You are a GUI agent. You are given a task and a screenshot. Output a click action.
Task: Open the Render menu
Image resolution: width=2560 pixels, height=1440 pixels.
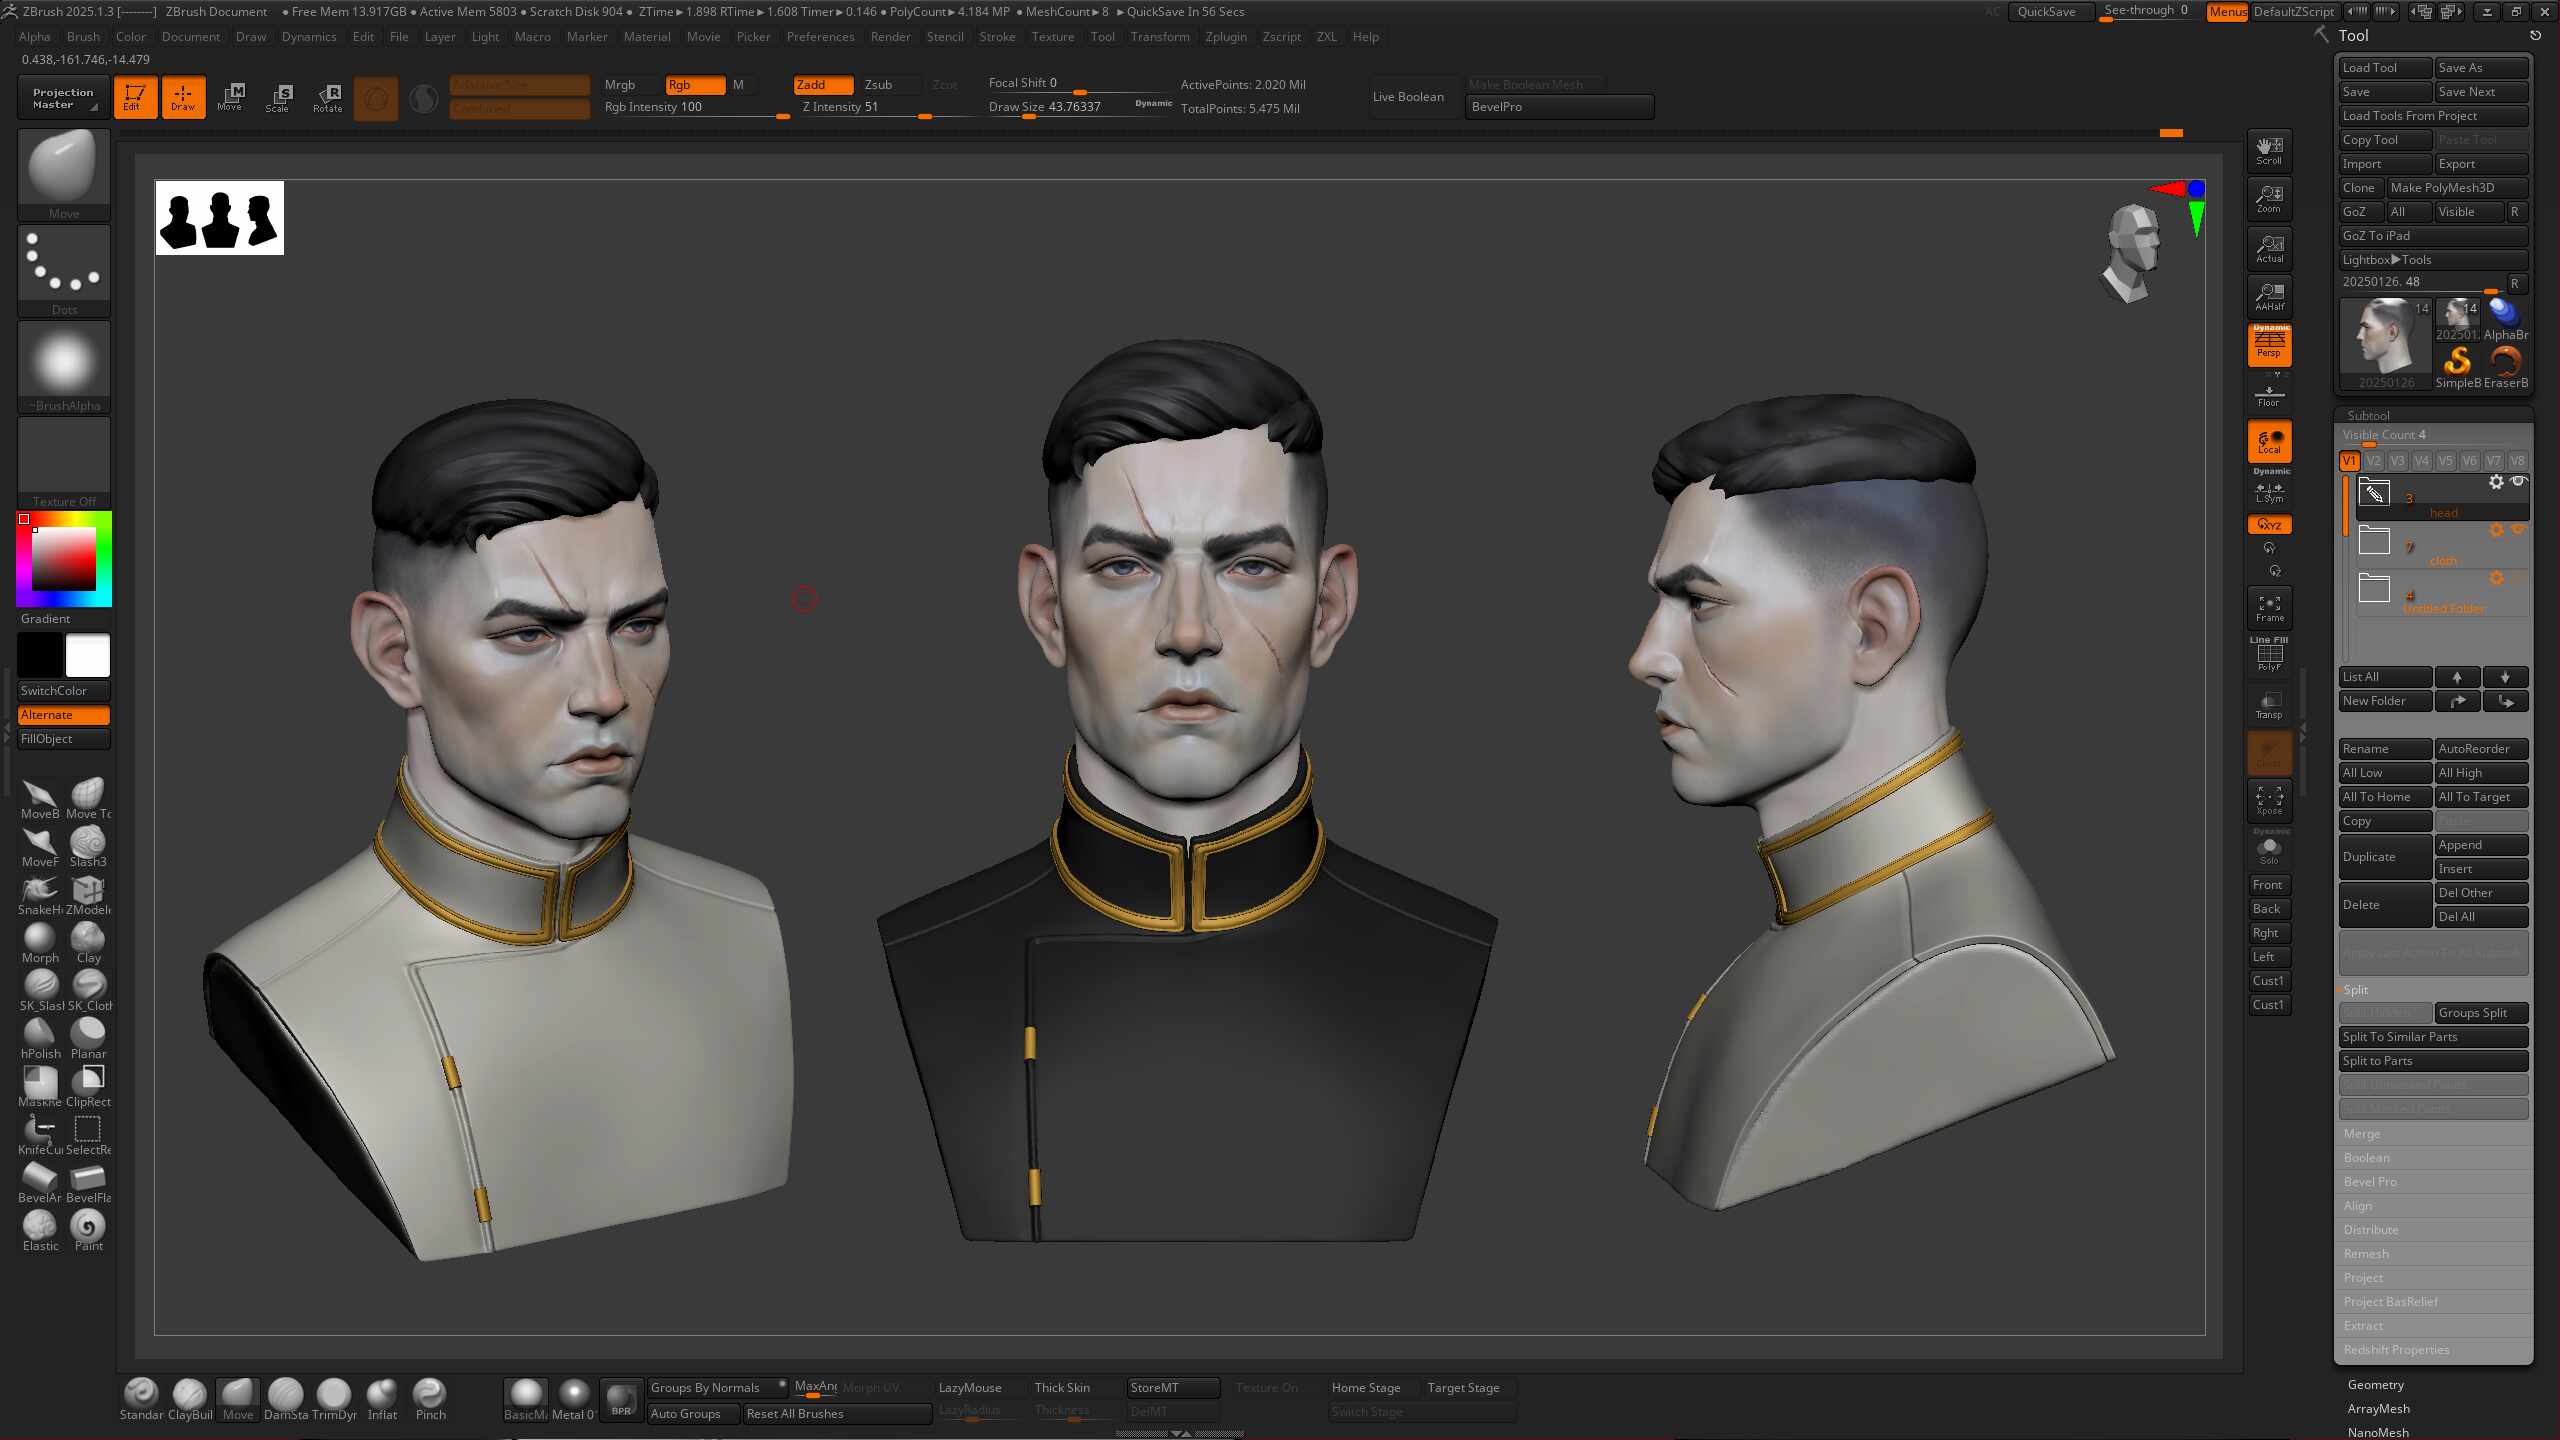tap(889, 37)
